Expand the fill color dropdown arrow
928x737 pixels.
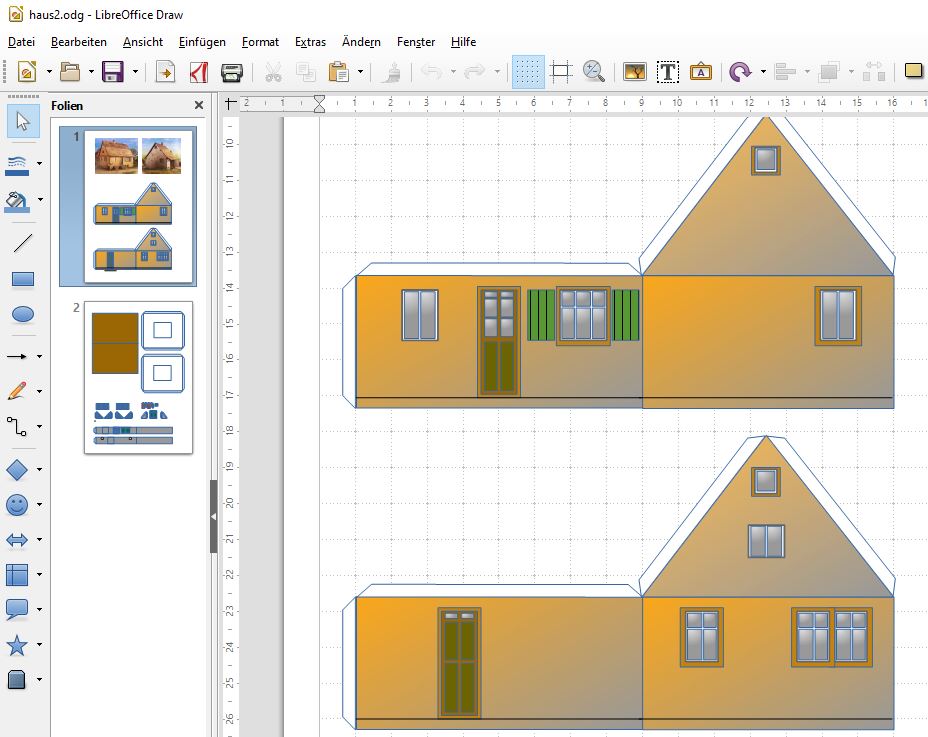tap(40, 199)
